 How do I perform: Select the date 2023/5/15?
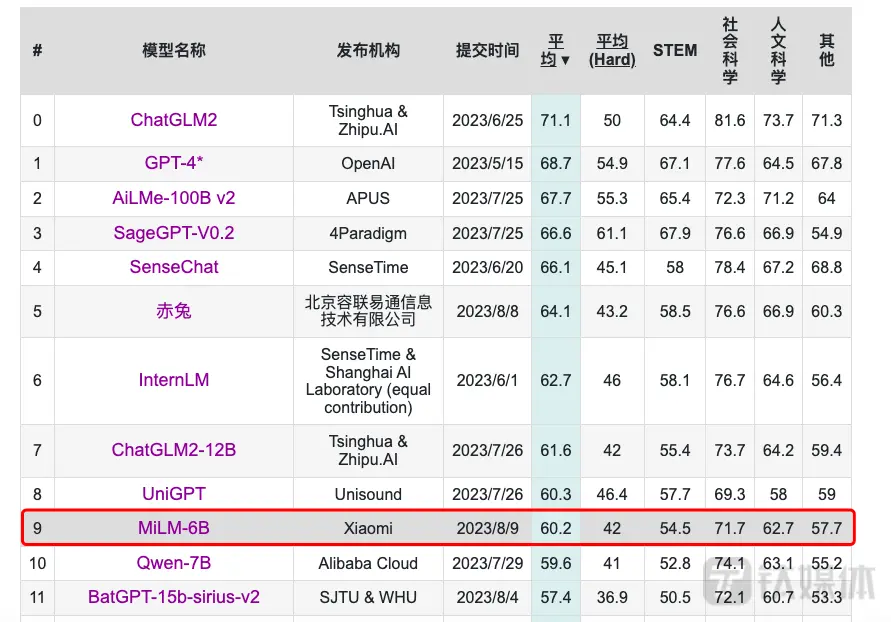click(x=487, y=164)
